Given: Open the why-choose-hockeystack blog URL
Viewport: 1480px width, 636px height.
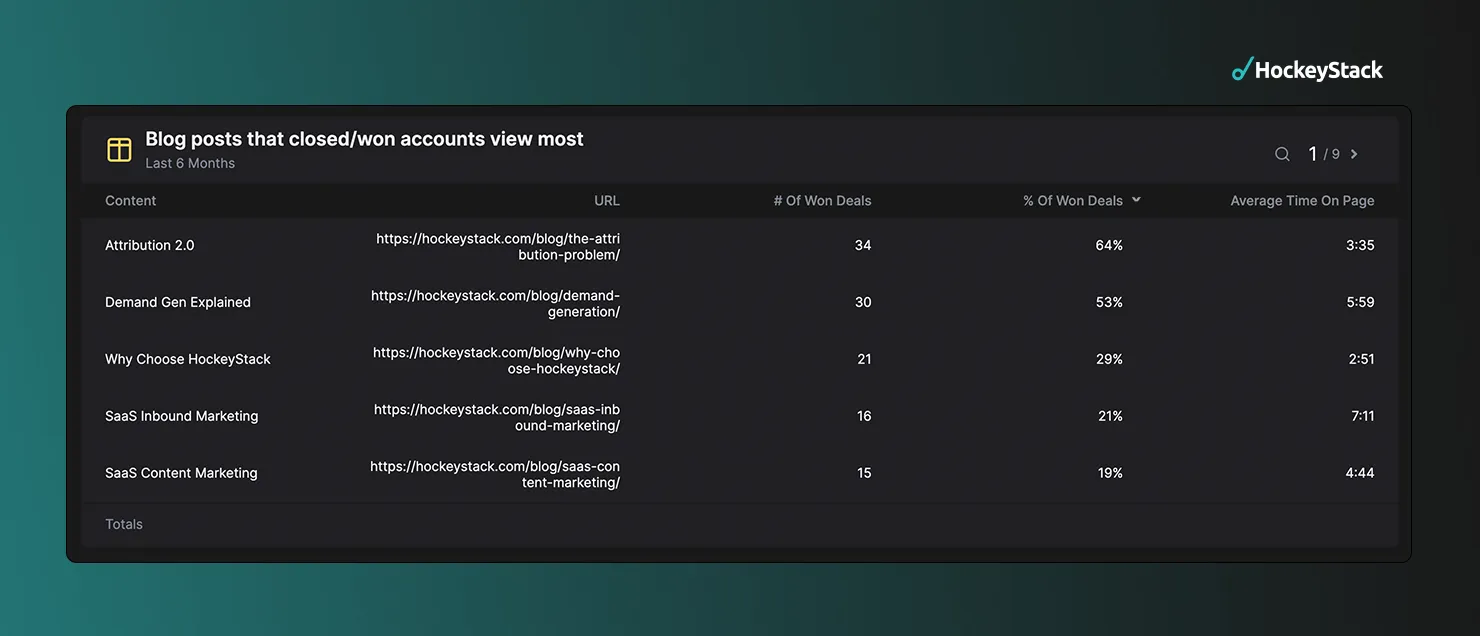Looking at the screenshot, I should point(497,361).
